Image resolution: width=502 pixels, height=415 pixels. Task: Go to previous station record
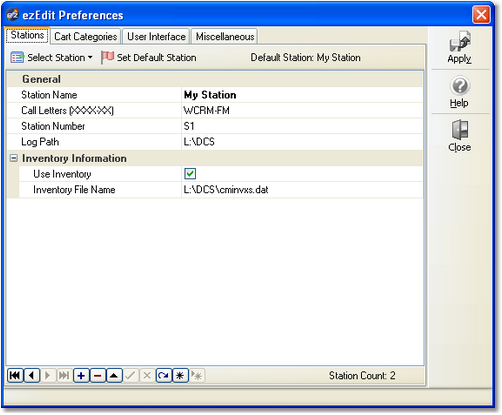pyautogui.click(x=32, y=376)
